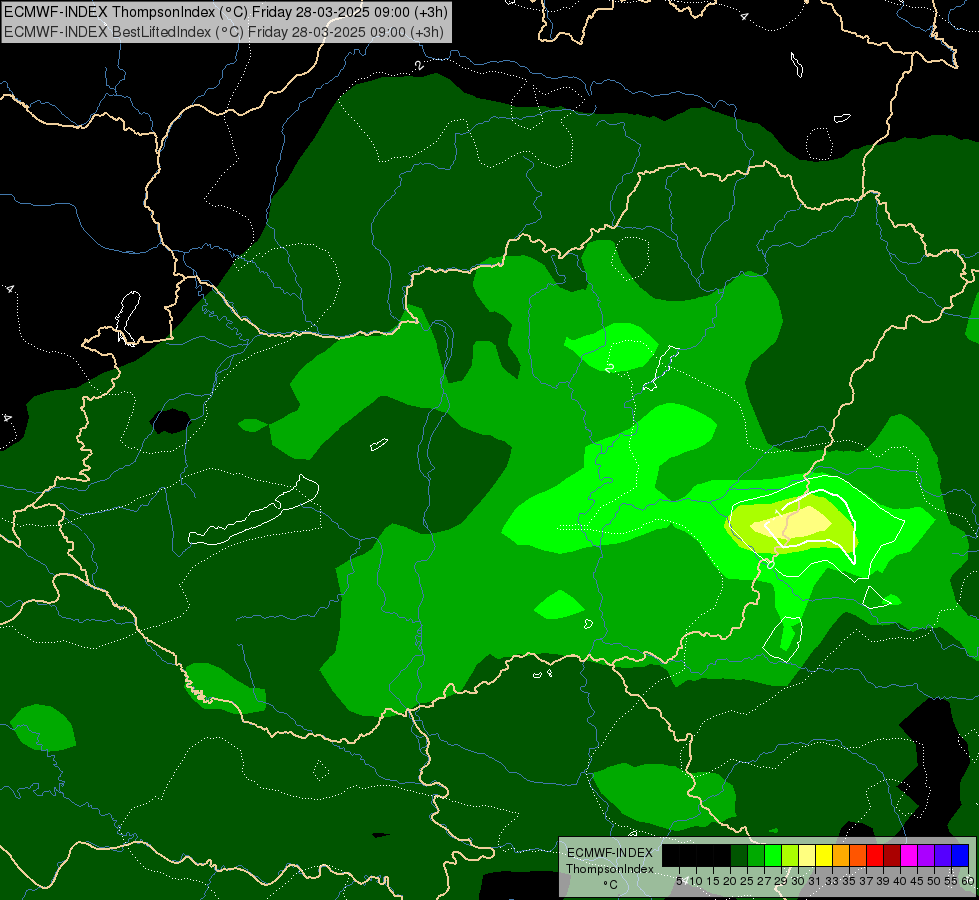Viewport: 979px width, 900px height.
Task: Pick the dark red 39–40 legend swatch
Action: 892,855
